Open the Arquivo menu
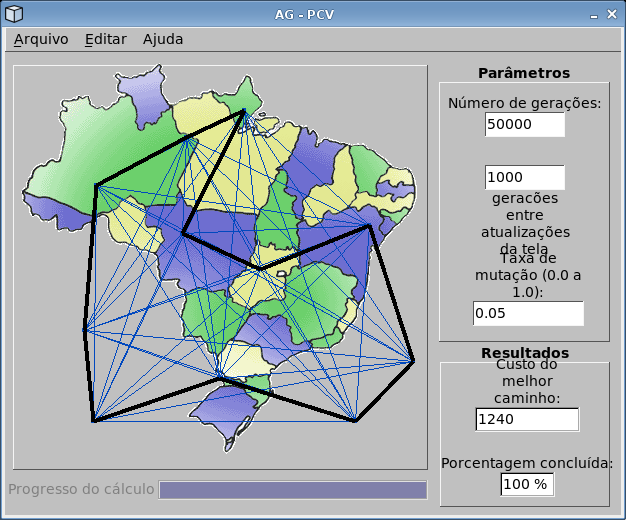This screenshot has width=626, height=520. point(41,39)
